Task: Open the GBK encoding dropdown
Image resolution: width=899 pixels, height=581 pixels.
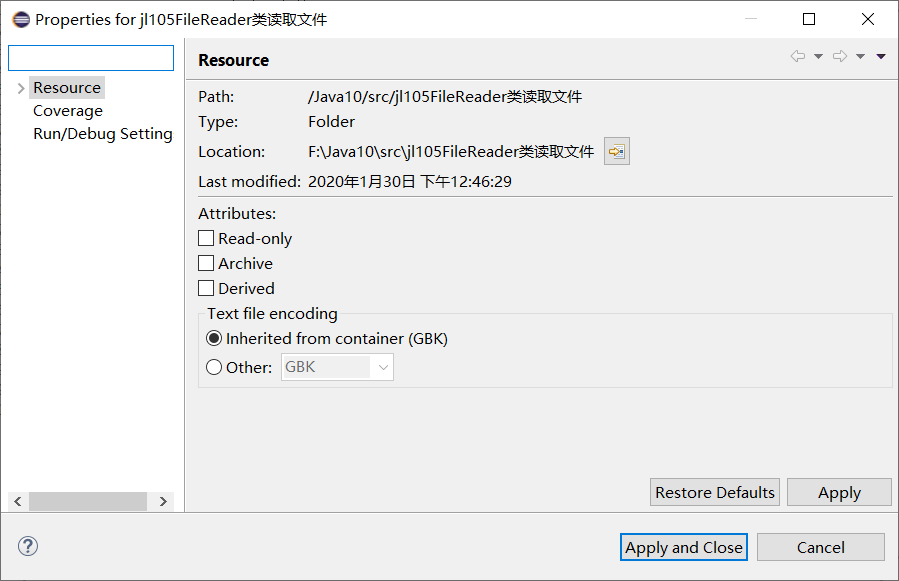Action: pyautogui.click(x=383, y=367)
